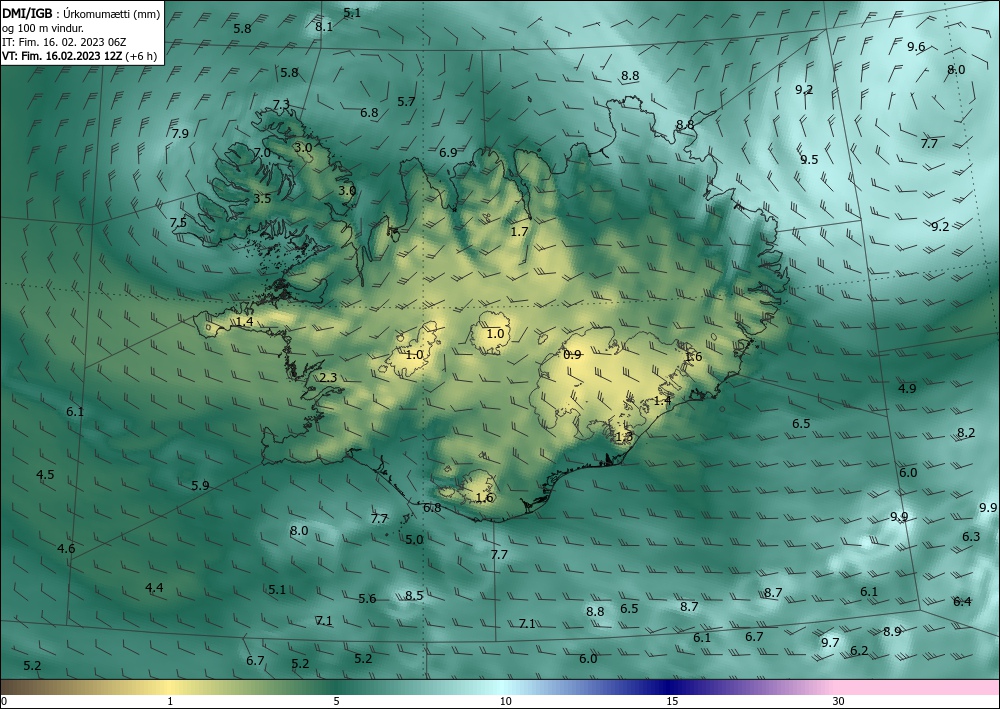1000x709 pixels.
Task: Click the map value "9.6"
Action: pos(916,47)
